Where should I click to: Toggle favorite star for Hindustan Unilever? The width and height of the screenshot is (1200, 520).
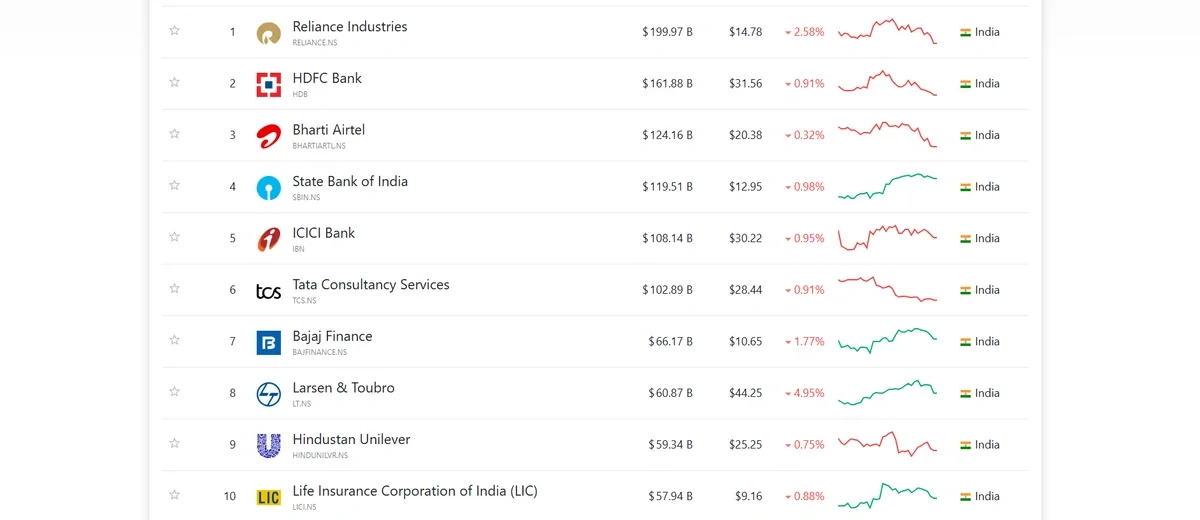point(174,444)
